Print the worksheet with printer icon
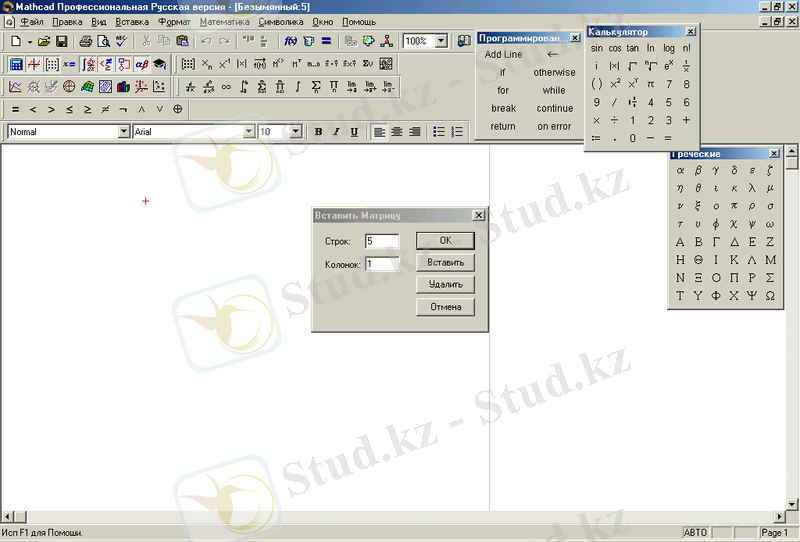This screenshot has width=800, height=542. click(x=86, y=41)
